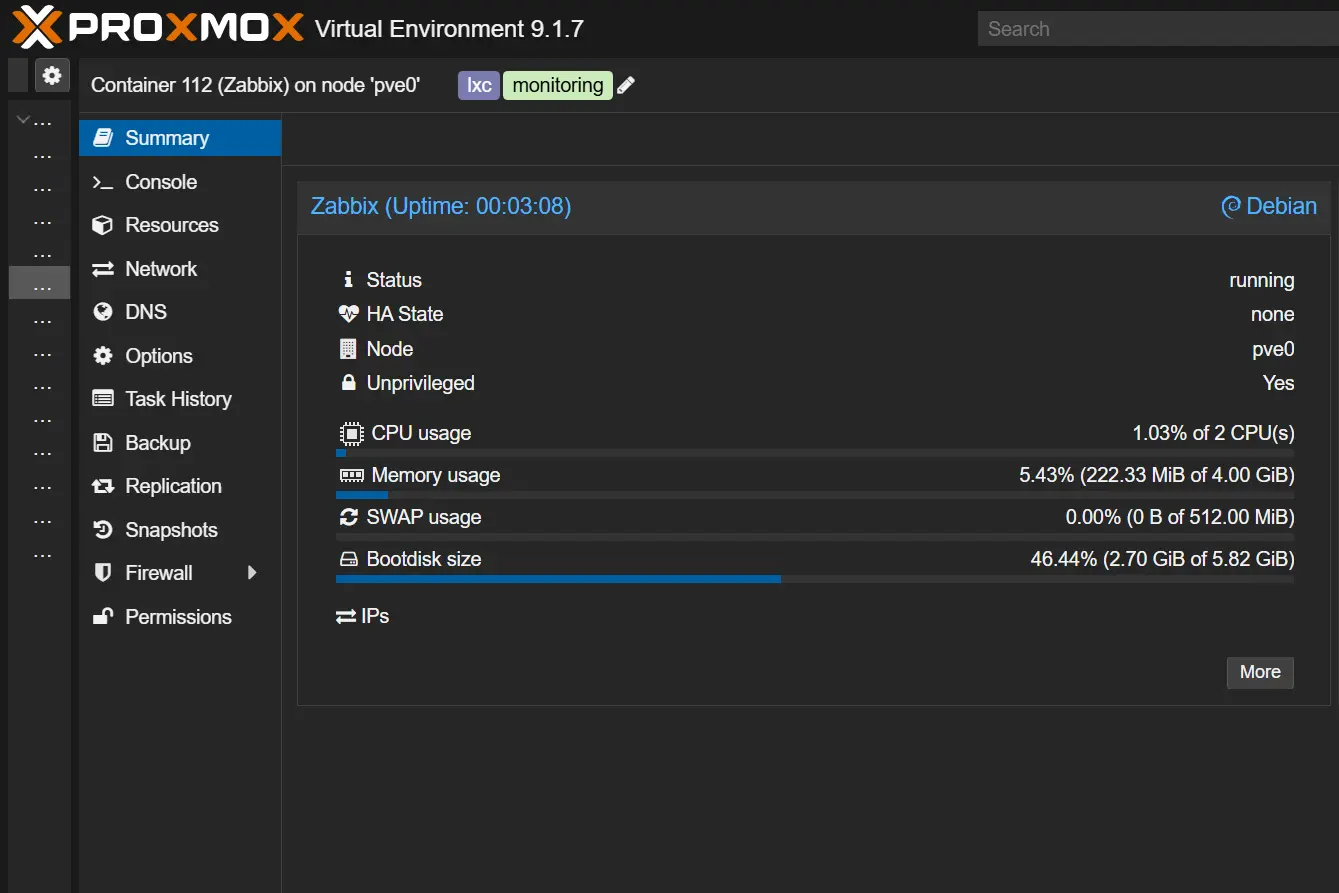Open the Task History list
This screenshot has height=893, width=1339.
[177, 399]
